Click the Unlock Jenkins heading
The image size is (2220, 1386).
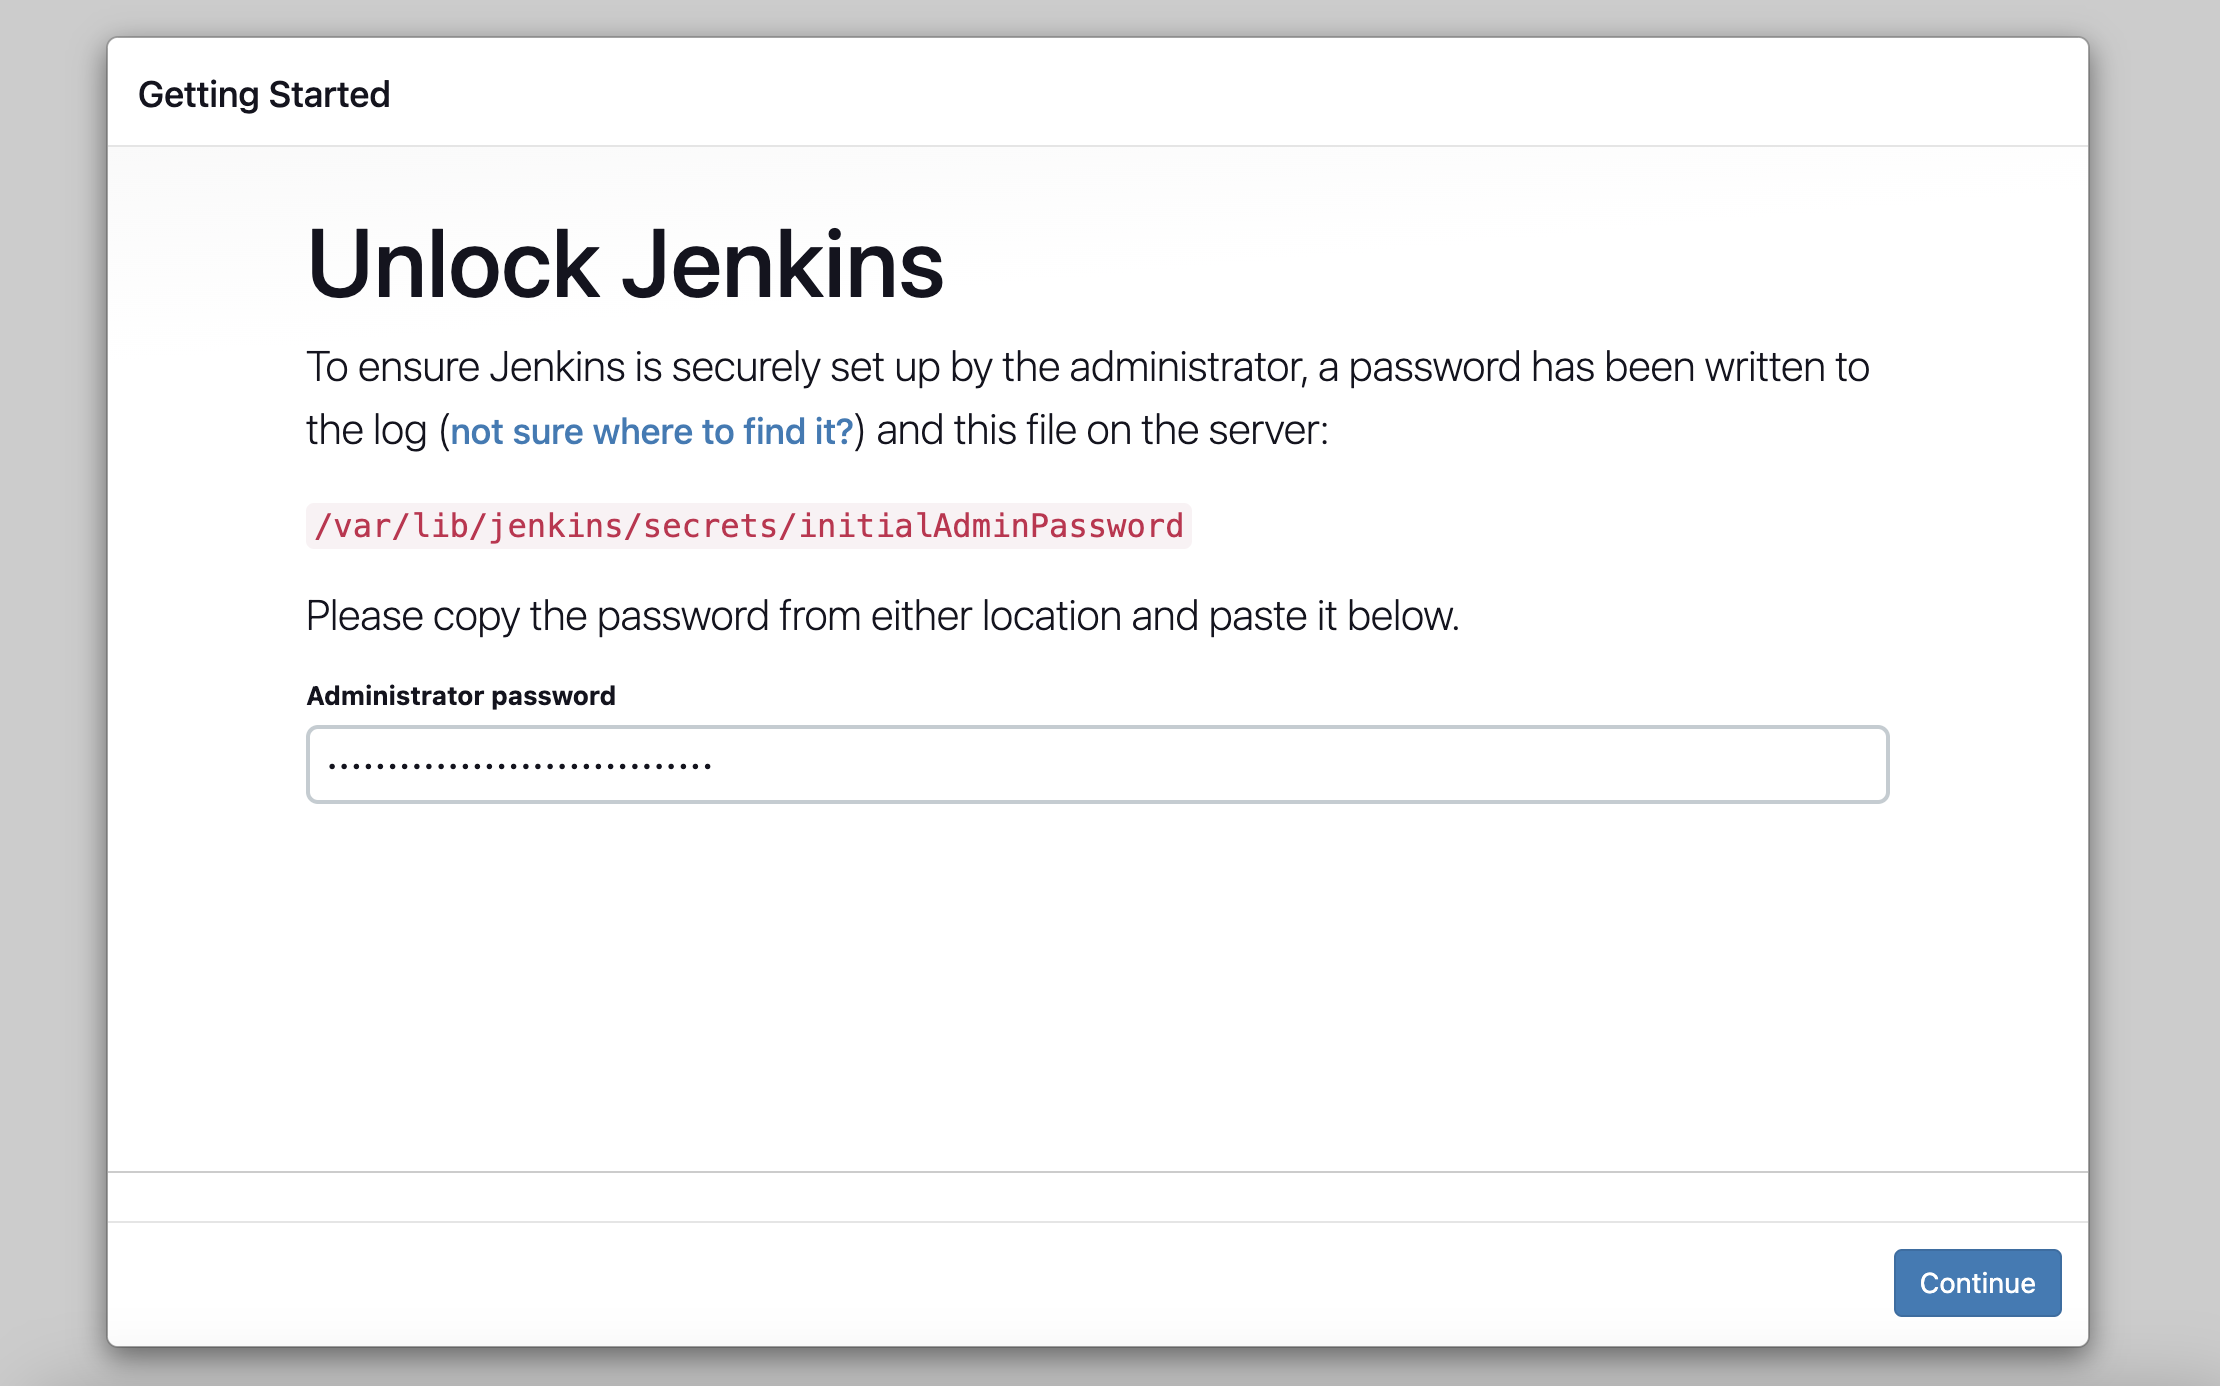[625, 264]
